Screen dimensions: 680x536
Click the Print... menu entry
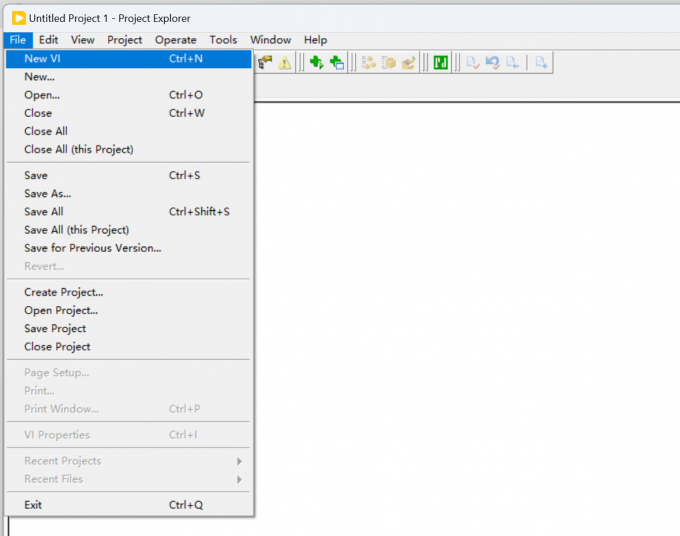coord(128,391)
